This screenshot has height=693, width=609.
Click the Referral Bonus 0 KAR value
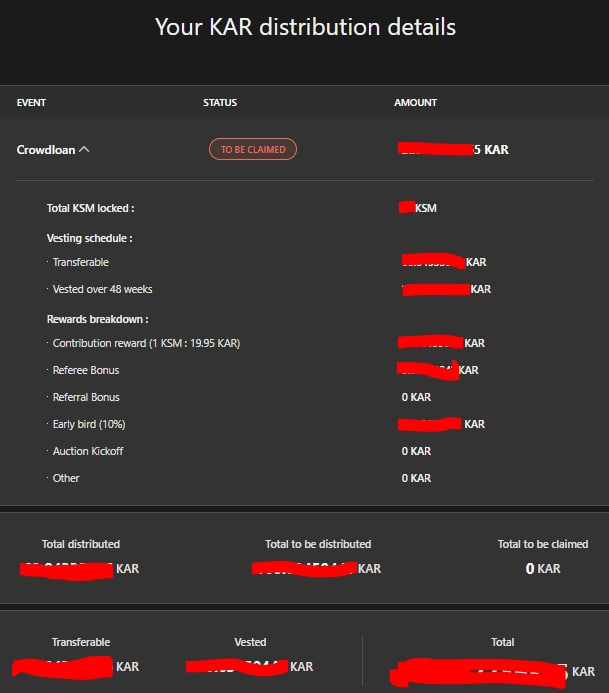tap(416, 397)
